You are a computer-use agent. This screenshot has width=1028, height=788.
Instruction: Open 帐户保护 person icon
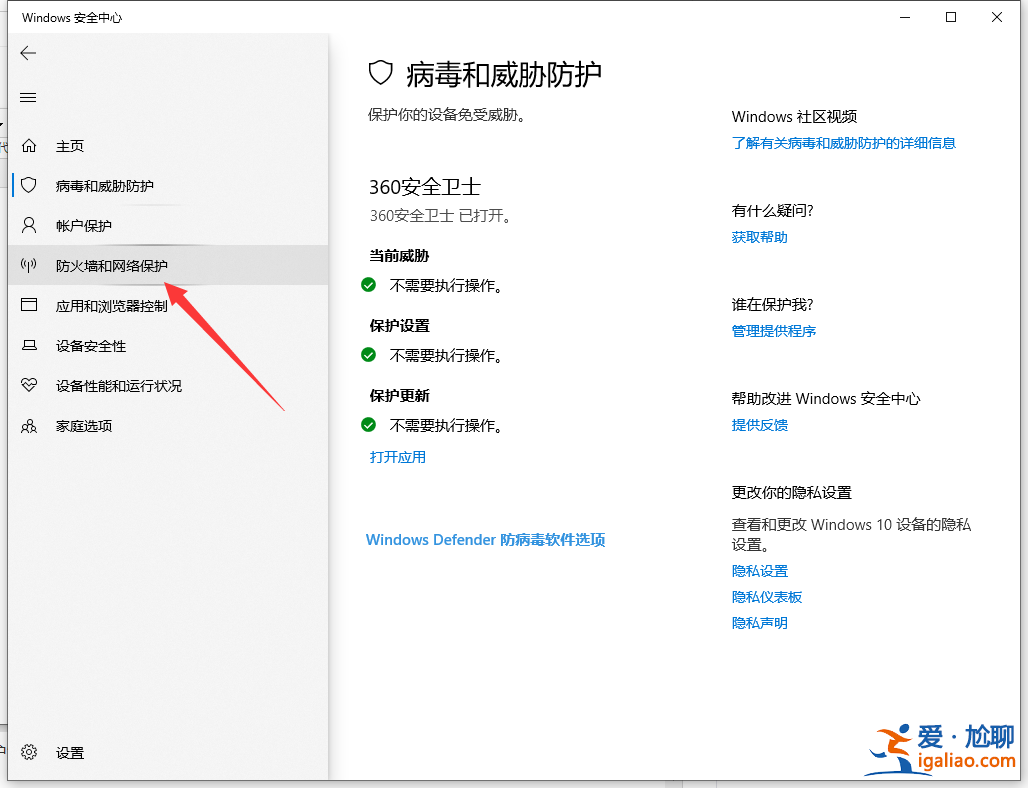point(28,225)
